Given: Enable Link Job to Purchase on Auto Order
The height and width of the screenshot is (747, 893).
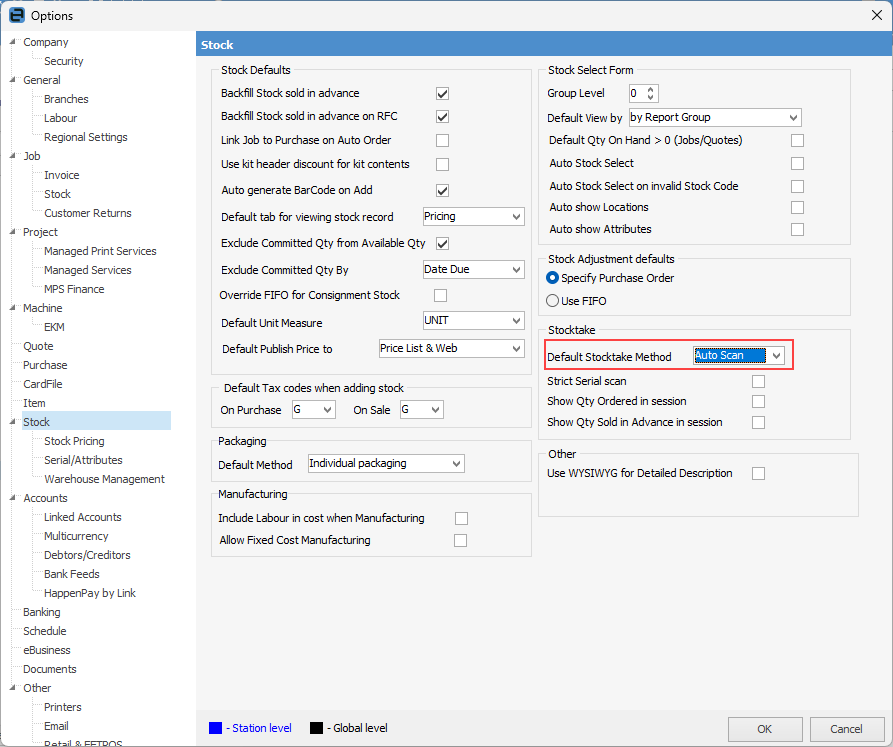Looking at the screenshot, I should pyautogui.click(x=442, y=140).
